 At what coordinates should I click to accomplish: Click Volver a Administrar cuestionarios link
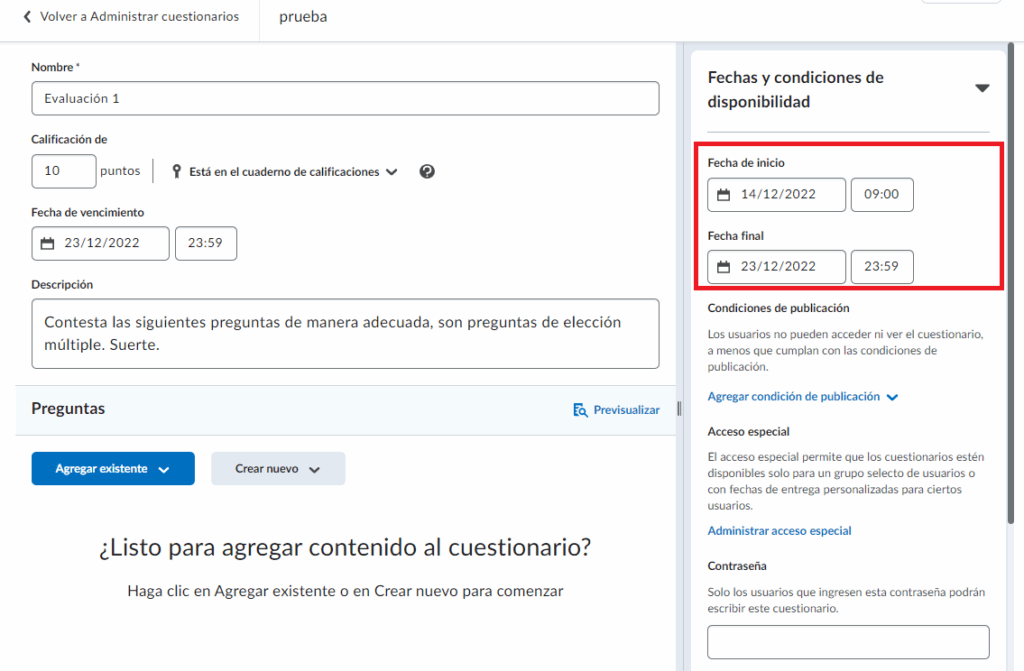[x=139, y=17]
